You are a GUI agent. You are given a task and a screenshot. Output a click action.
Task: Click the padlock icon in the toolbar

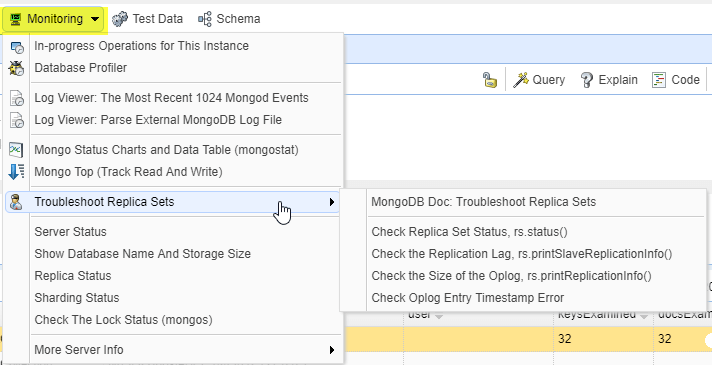[490, 80]
